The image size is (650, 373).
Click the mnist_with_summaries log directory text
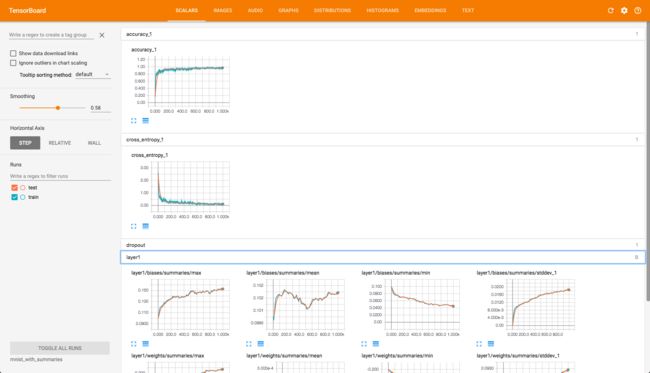pos(36,359)
